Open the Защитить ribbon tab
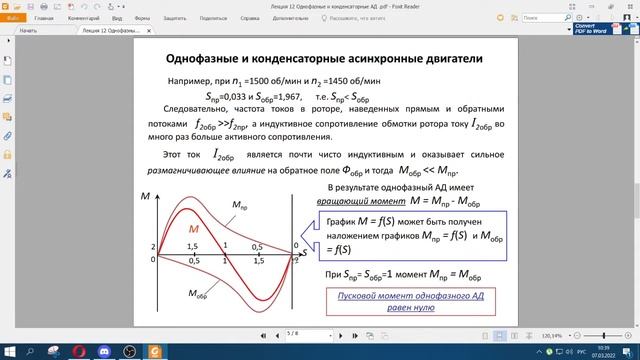Image resolution: width=640 pixels, height=360 pixels. click(x=175, y=18)
